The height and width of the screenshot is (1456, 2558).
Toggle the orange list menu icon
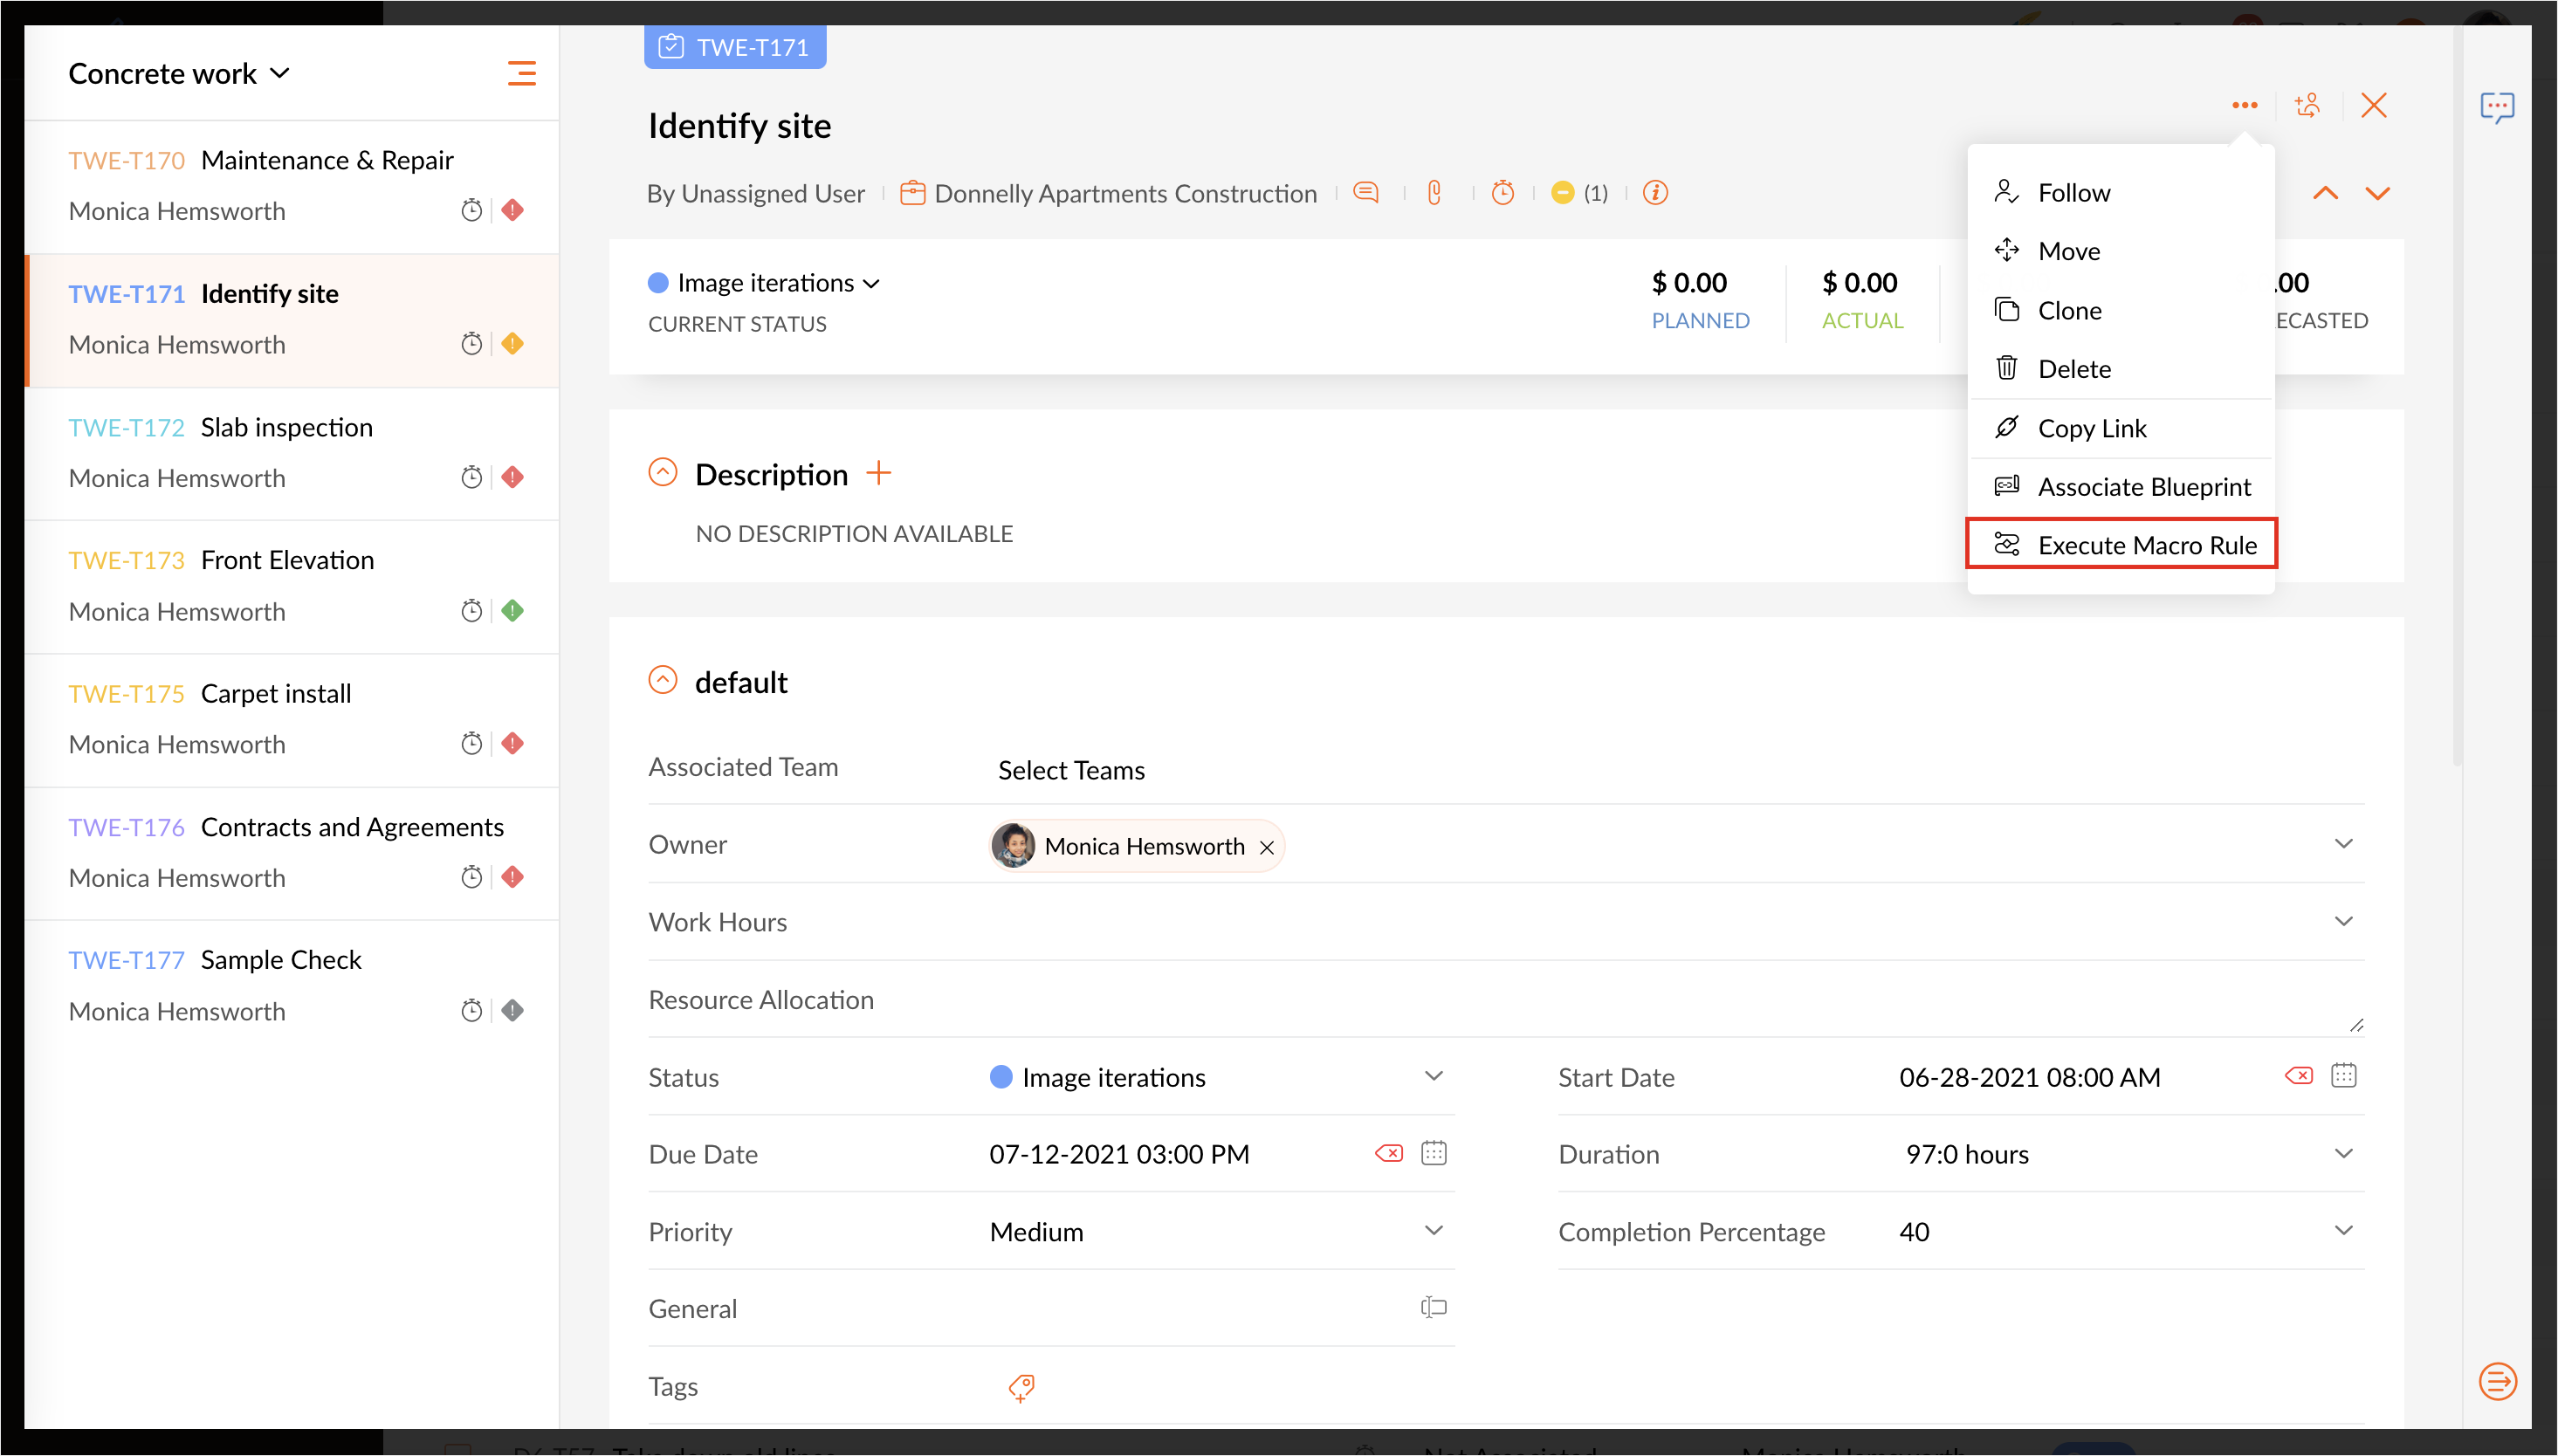click(x=521, y=73)
